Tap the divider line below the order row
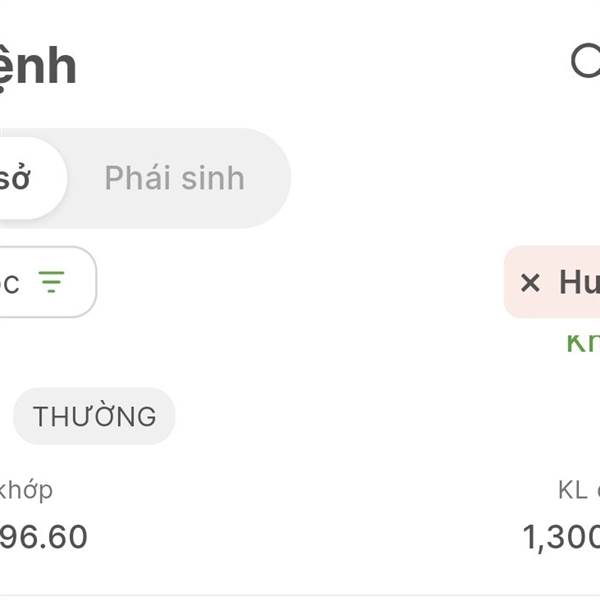The height and width of the screenshot is (600, 600). click(300, 595)
